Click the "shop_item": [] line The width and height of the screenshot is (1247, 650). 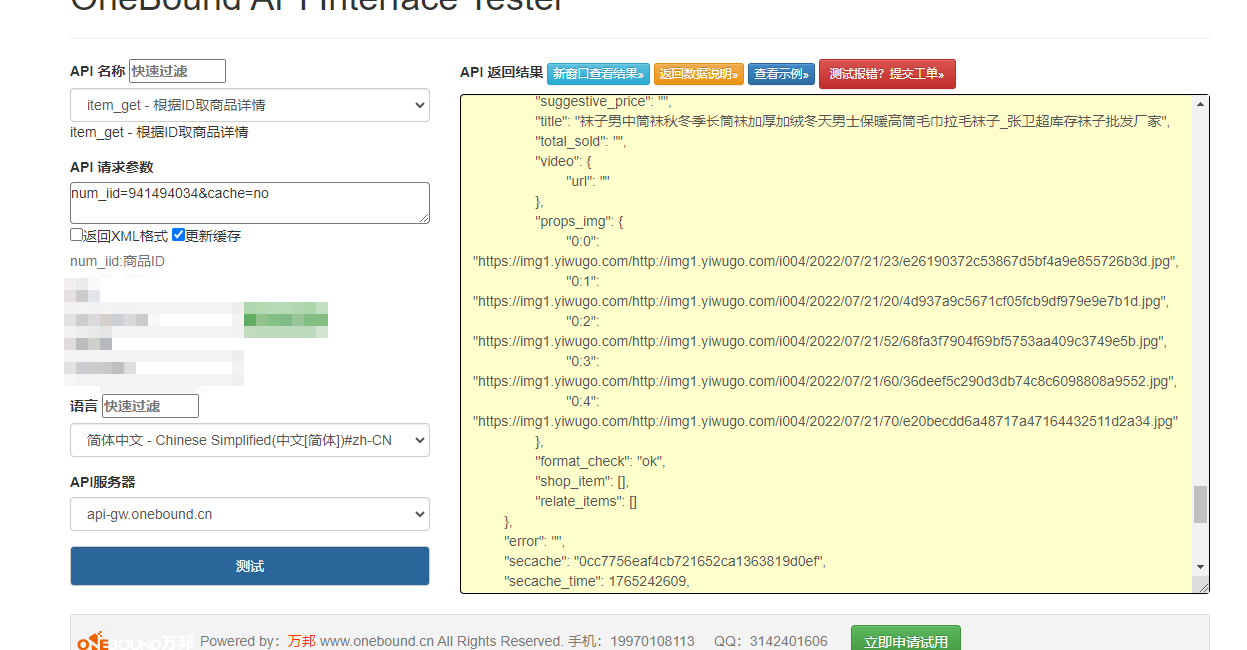click(x=582, y=481)
